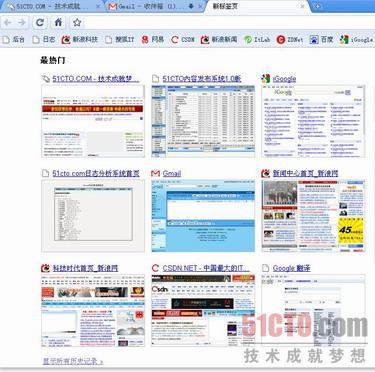The width and height of the screenshot is (375, 372).
Task: Open the 科技时代首页_新浪网 link
Action: (85, 268)
